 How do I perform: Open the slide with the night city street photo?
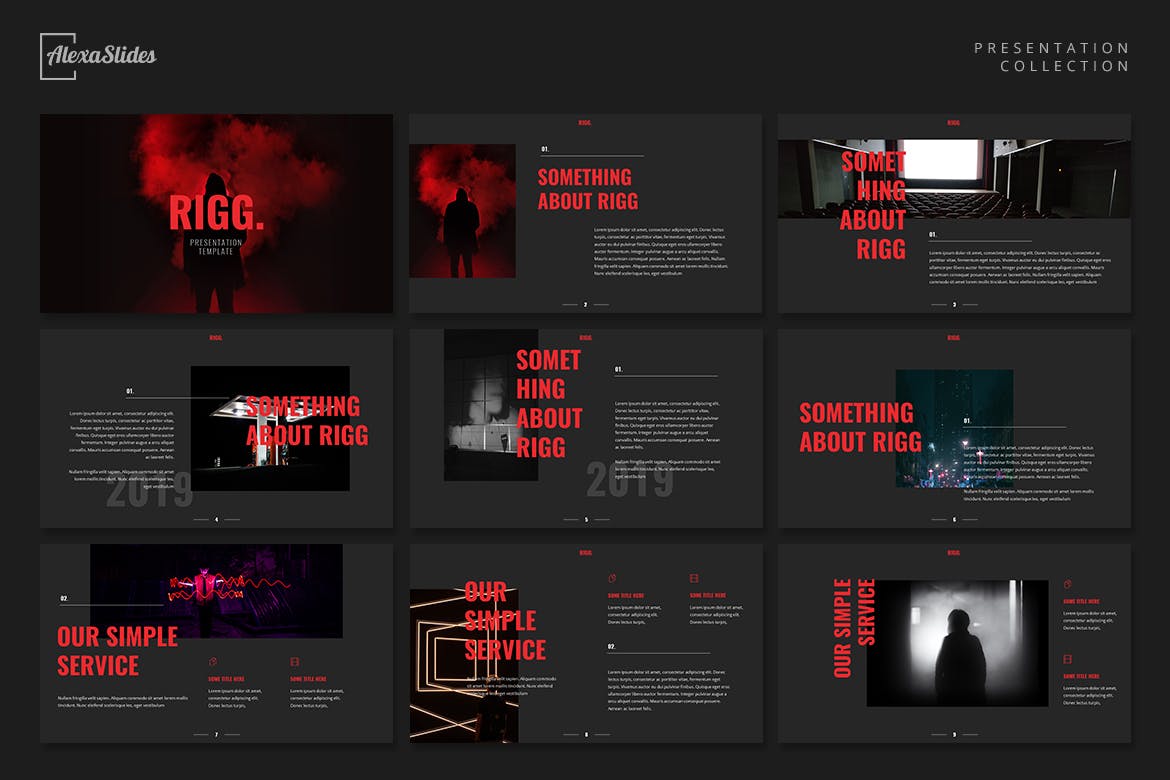pyautogui.click(x=954, y=428)
